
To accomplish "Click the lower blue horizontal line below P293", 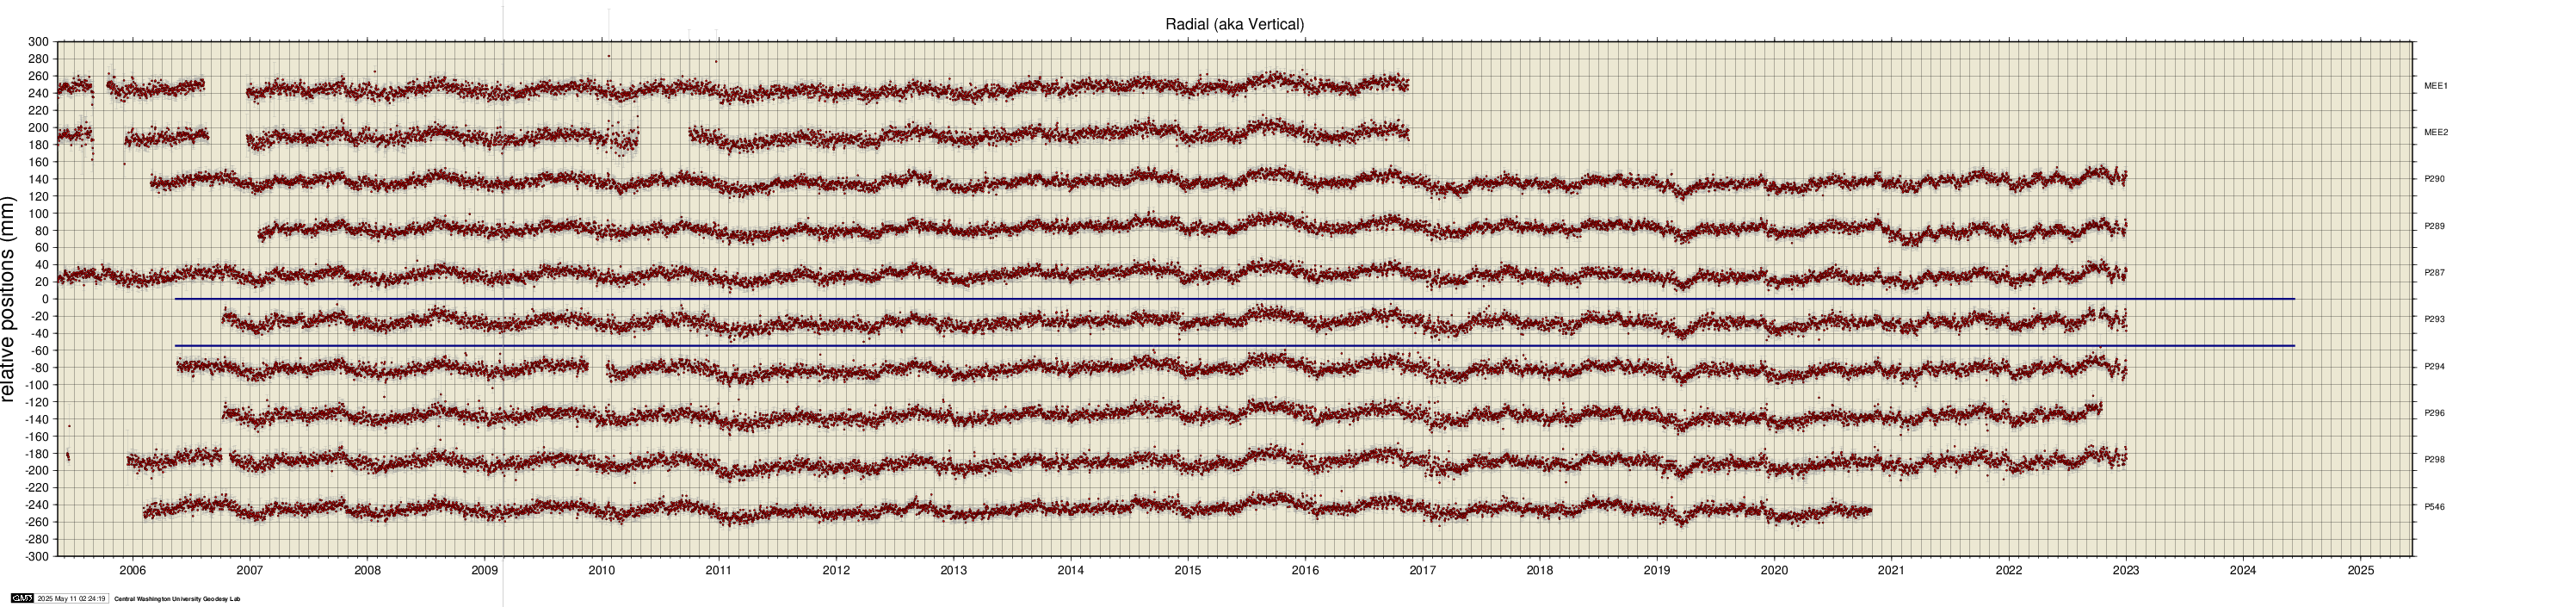I will point(1234,346).
